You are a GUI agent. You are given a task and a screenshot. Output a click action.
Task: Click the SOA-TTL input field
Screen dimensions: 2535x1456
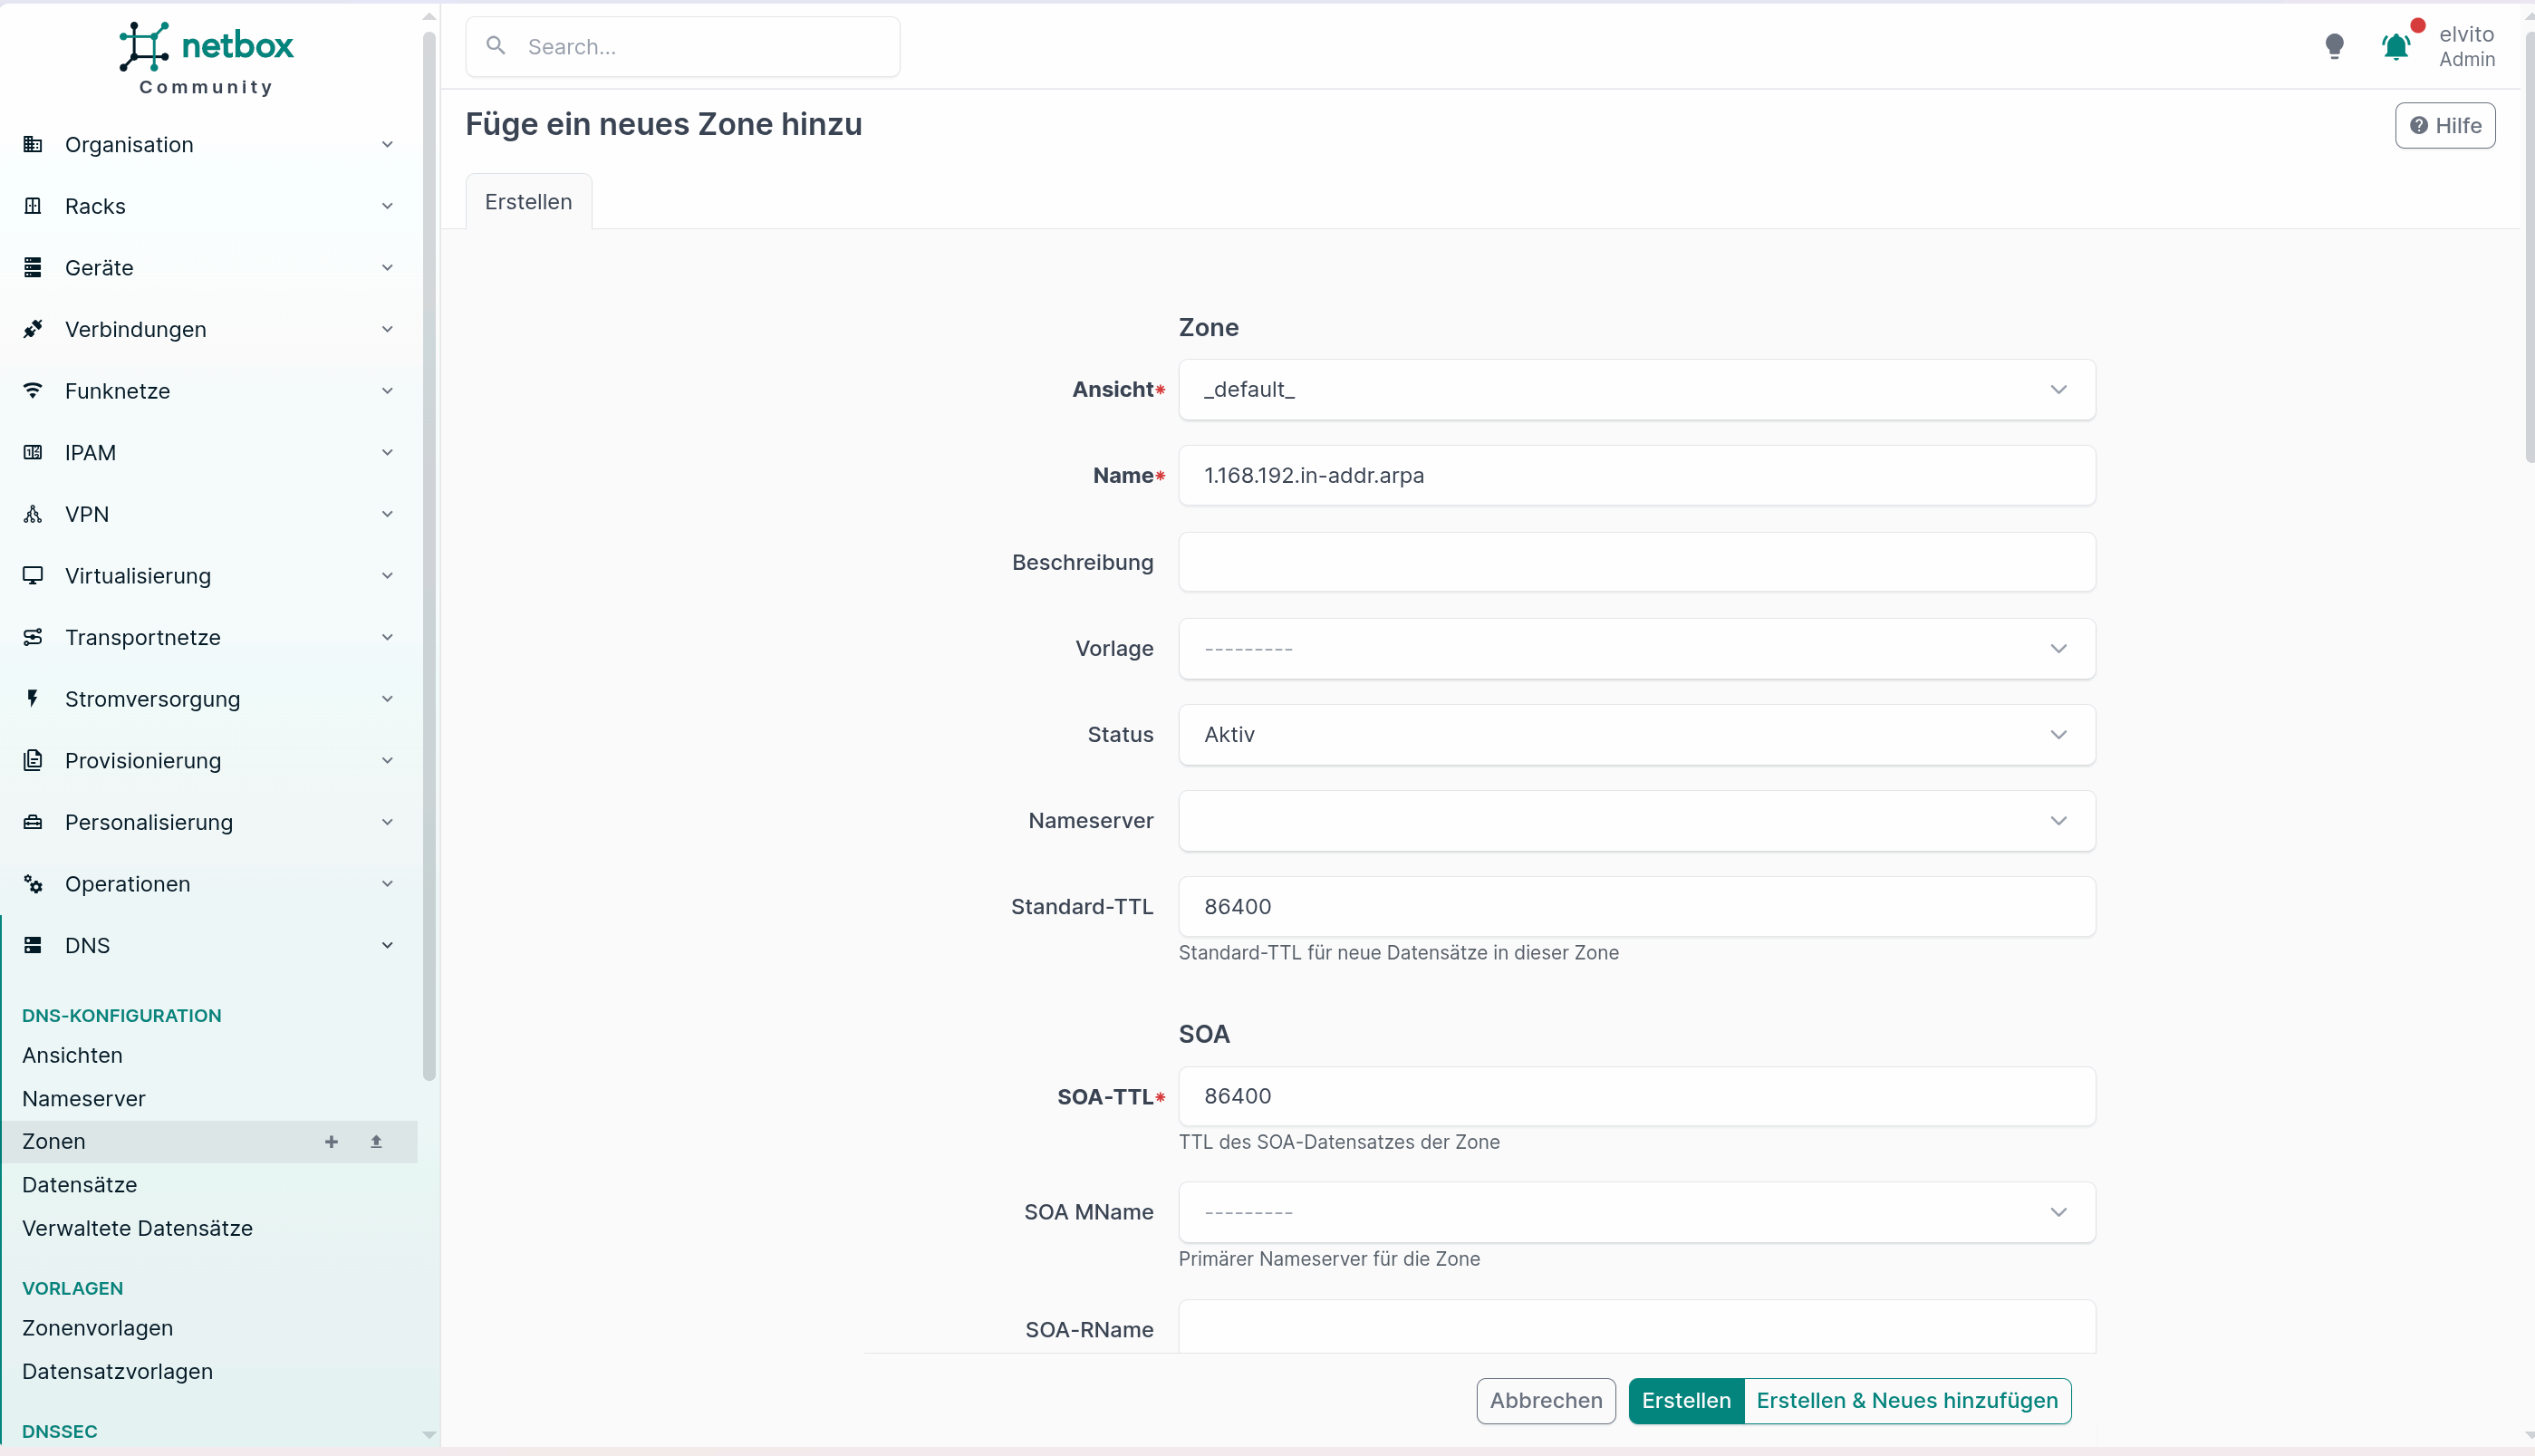(x=1636, y=1097)
